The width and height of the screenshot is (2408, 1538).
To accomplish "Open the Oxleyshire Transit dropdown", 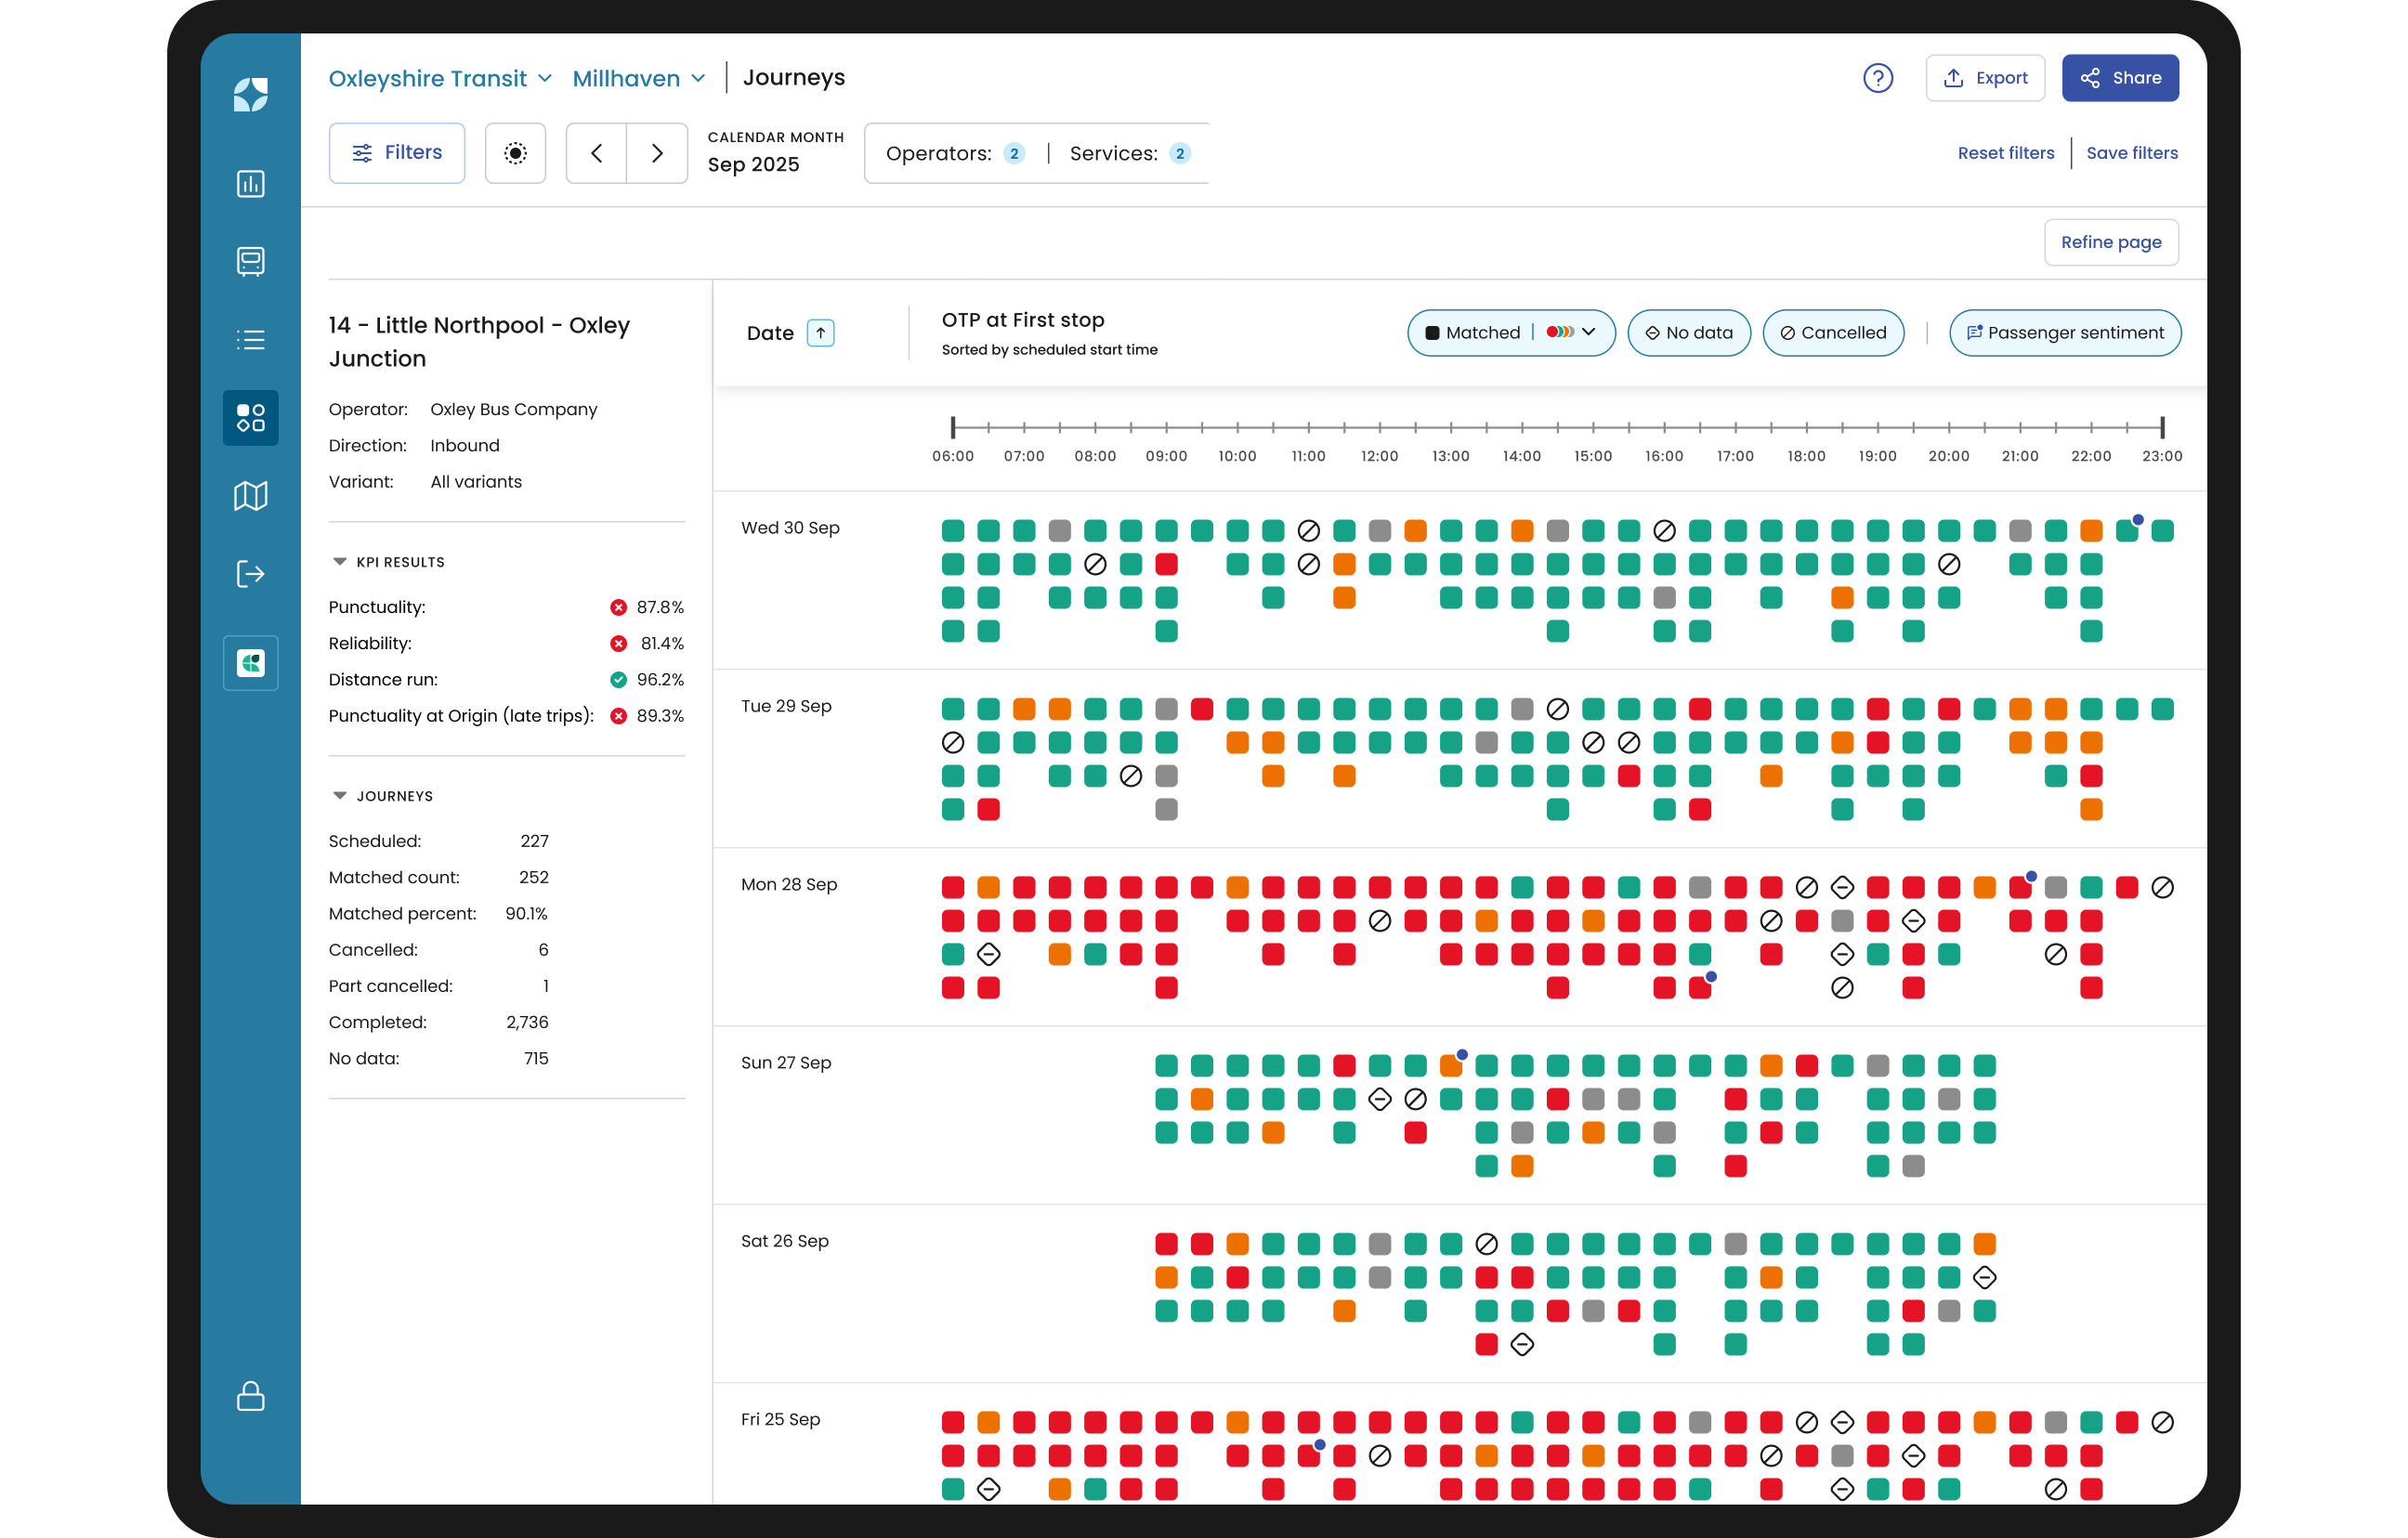I will (x=440, y=78).
